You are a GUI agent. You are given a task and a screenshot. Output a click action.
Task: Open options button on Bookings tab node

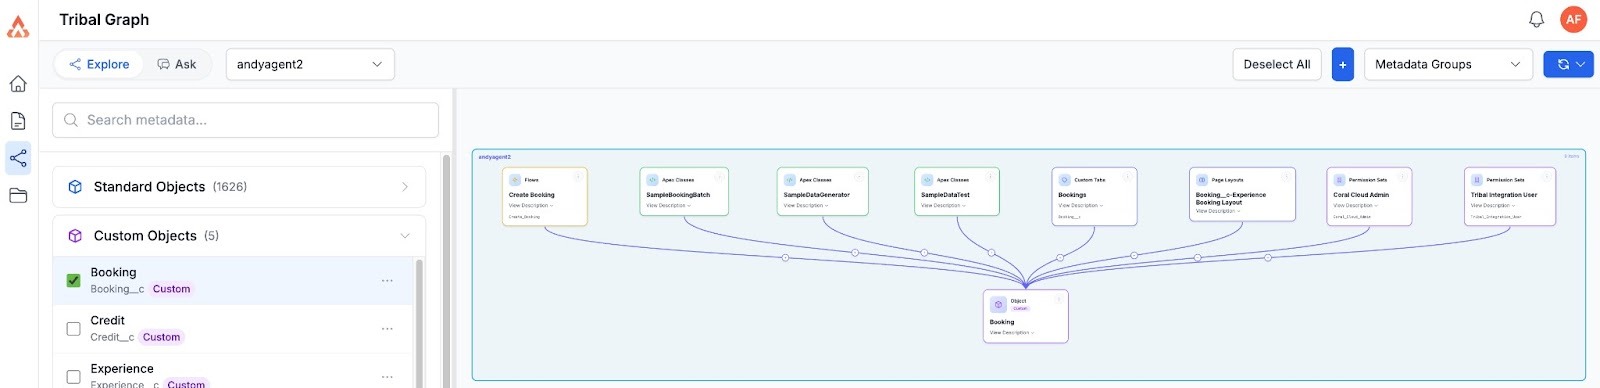point(1127,177)
